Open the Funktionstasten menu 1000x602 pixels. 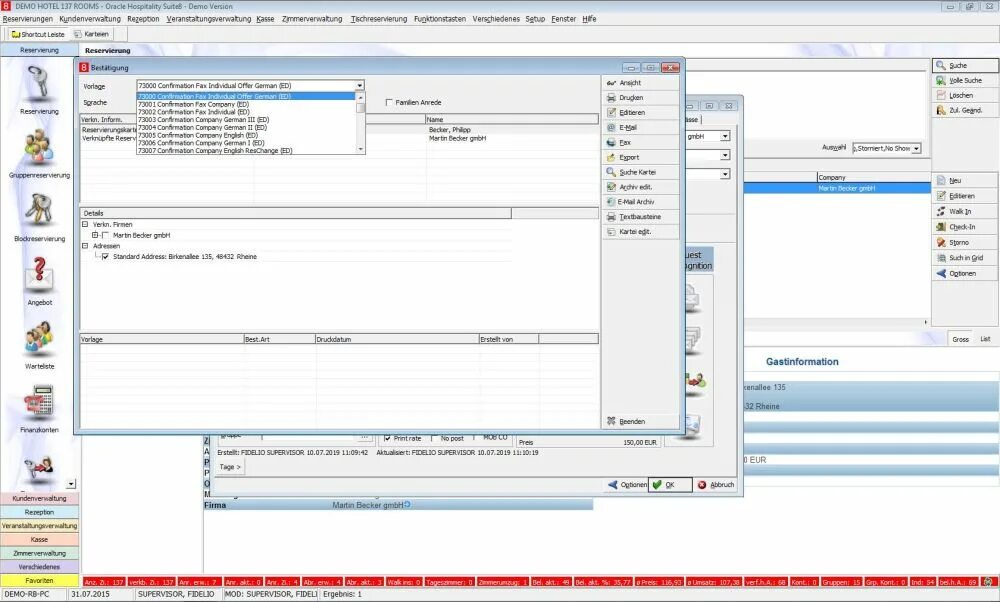pos(440,19)
